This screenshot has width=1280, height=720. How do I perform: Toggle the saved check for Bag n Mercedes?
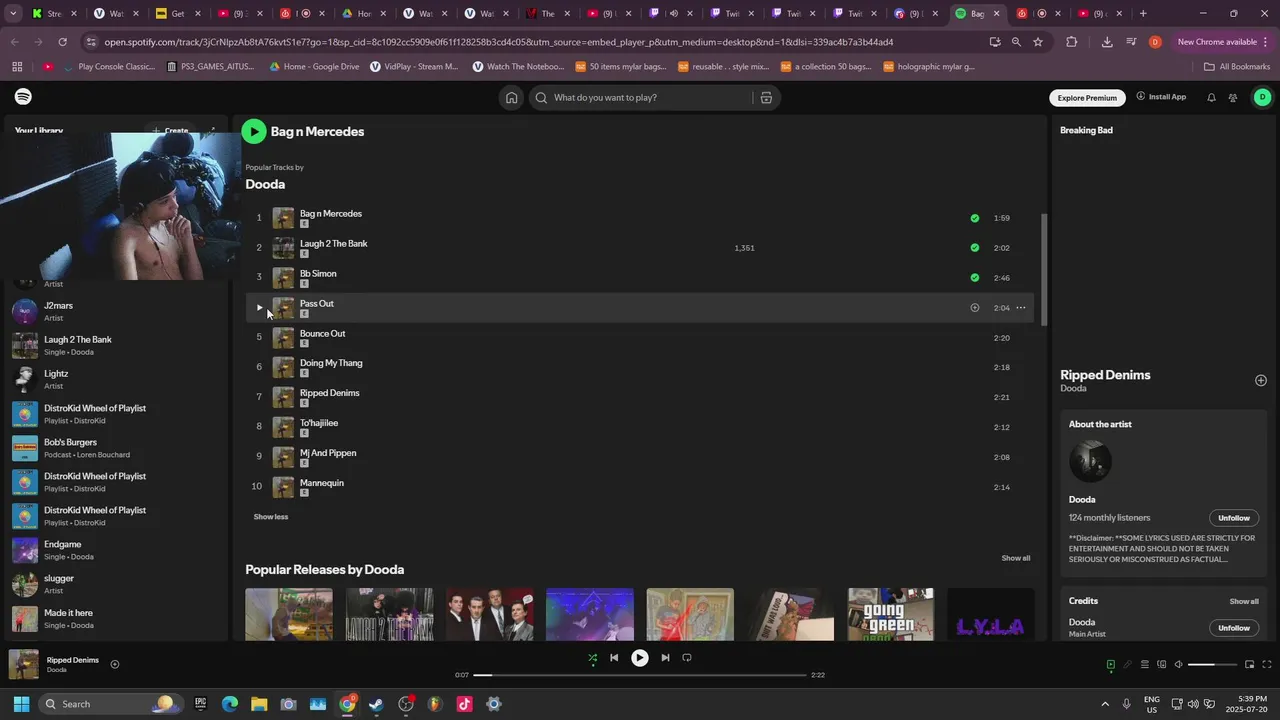point(974,218)
